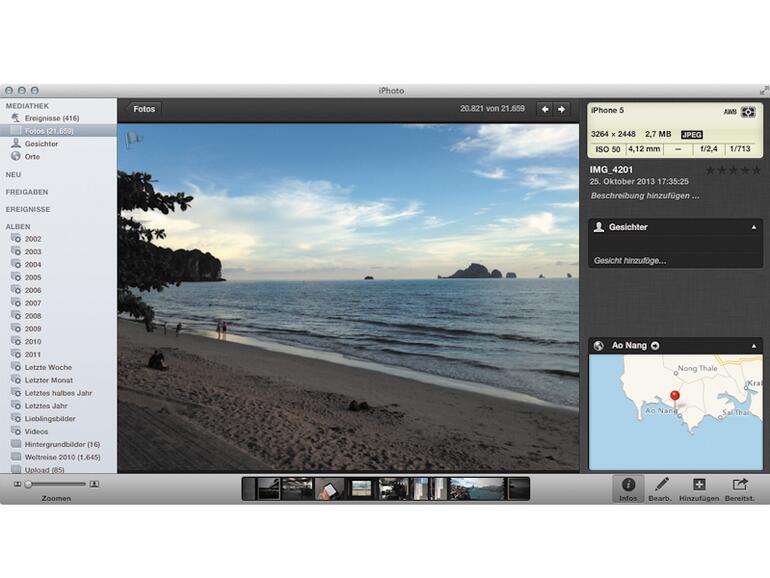The width and height of the screenshot is (770, 578).
Task: Go to next photo with right arrow
Action: click(x=561, y=110)
